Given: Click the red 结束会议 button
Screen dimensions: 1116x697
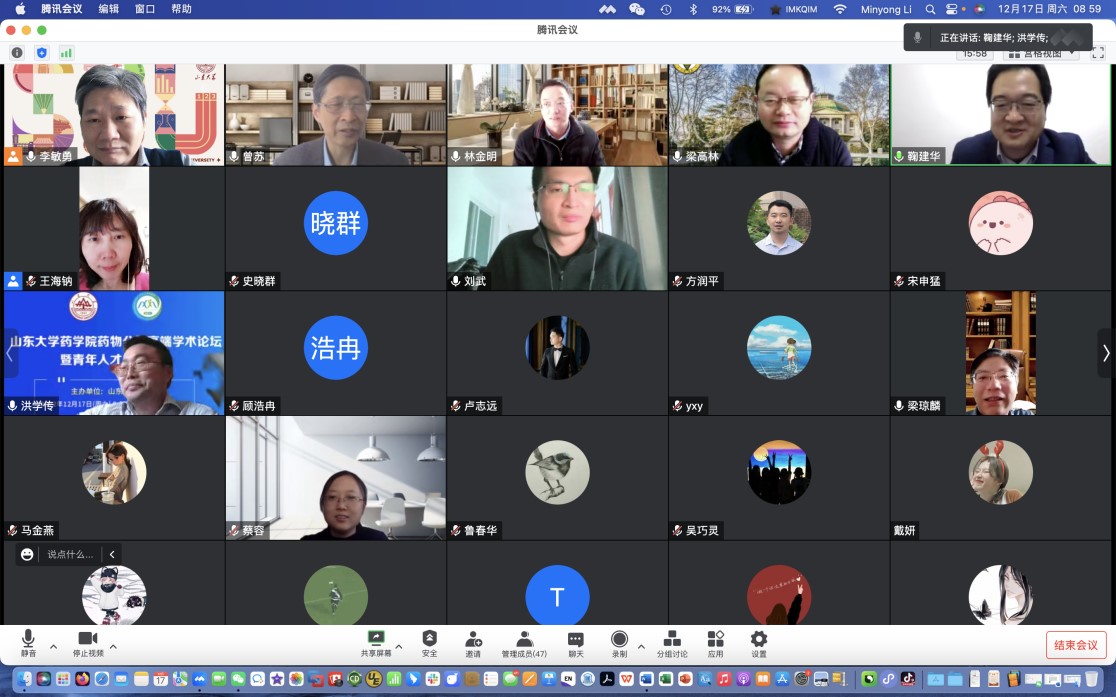Looking at the screenshot, I should [1076, 645].
